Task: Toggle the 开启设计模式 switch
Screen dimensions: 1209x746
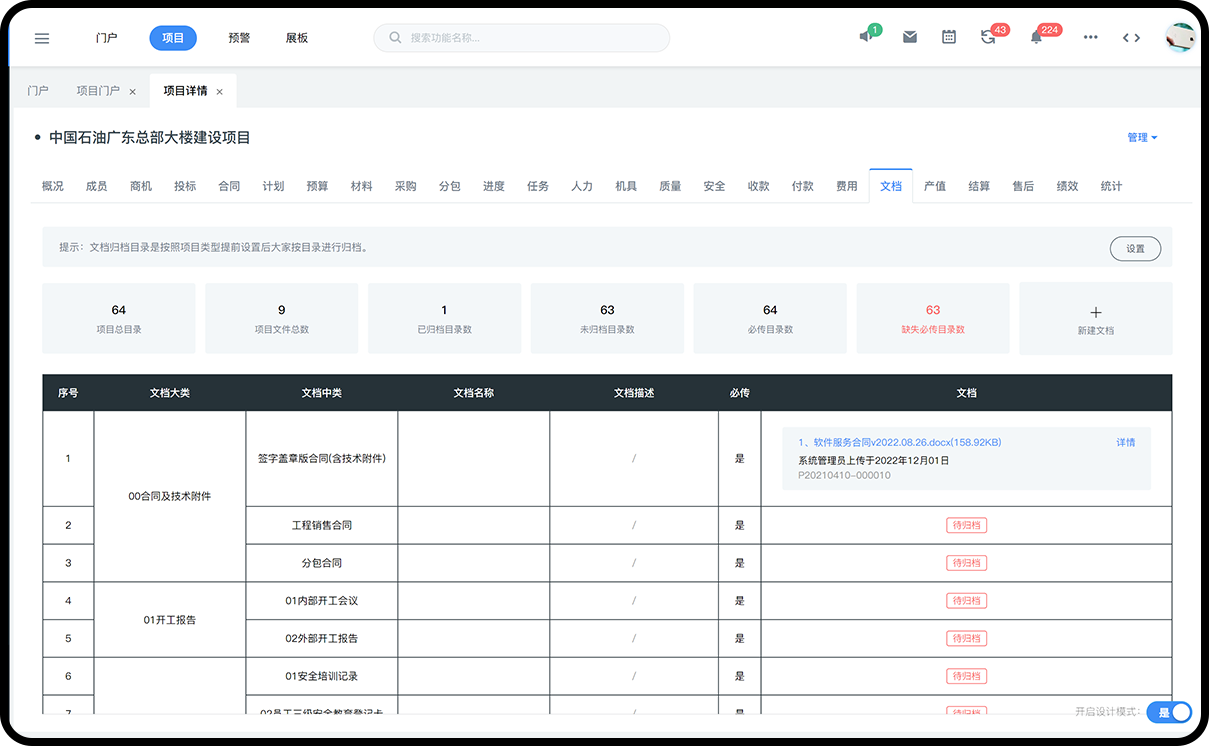Action: pos(1169,712)
